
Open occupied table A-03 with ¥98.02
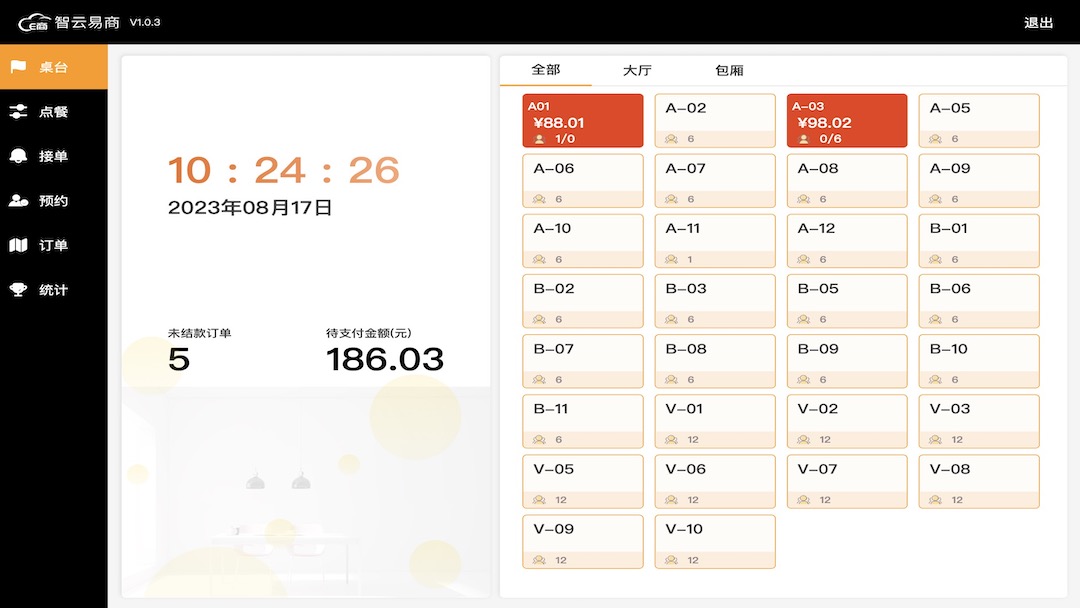pos(846,121)
